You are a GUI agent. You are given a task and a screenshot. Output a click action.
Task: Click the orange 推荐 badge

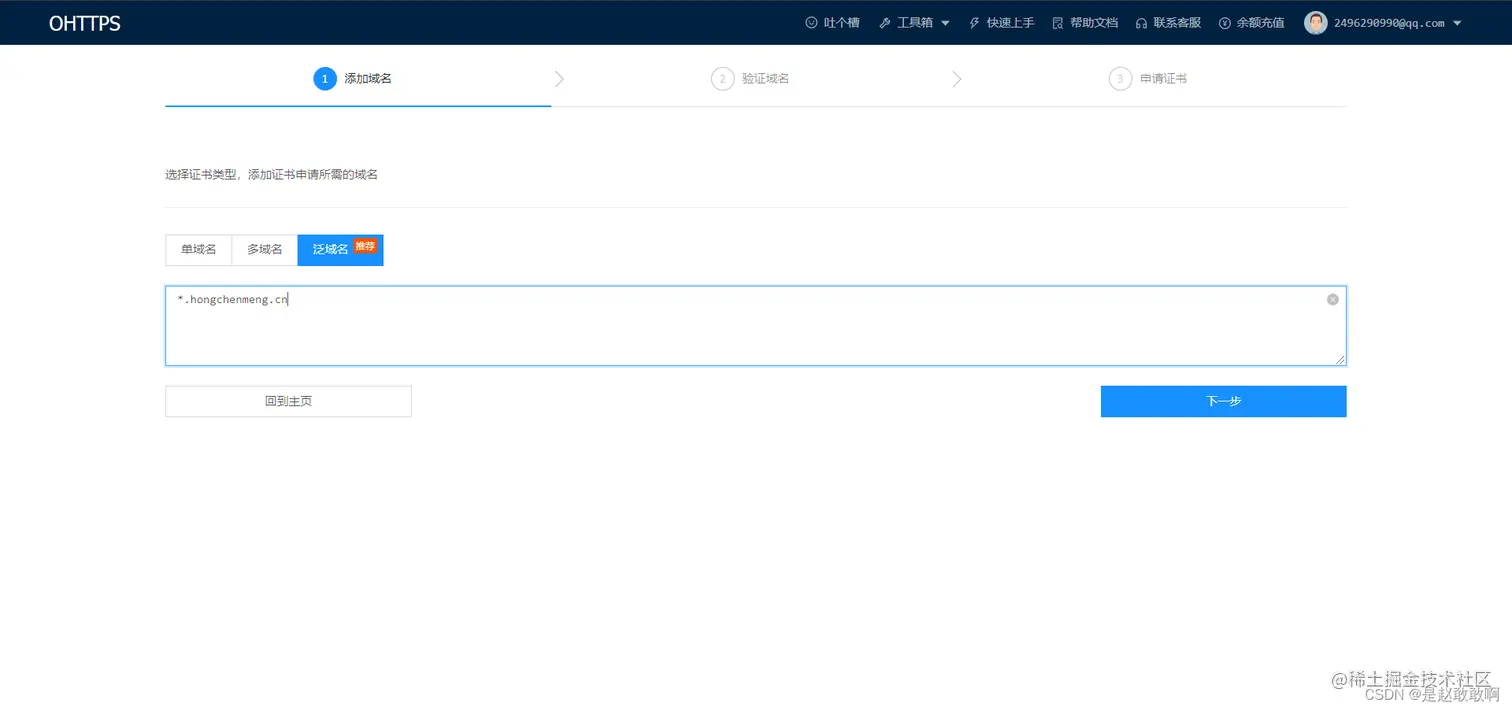tap(365, 246)
